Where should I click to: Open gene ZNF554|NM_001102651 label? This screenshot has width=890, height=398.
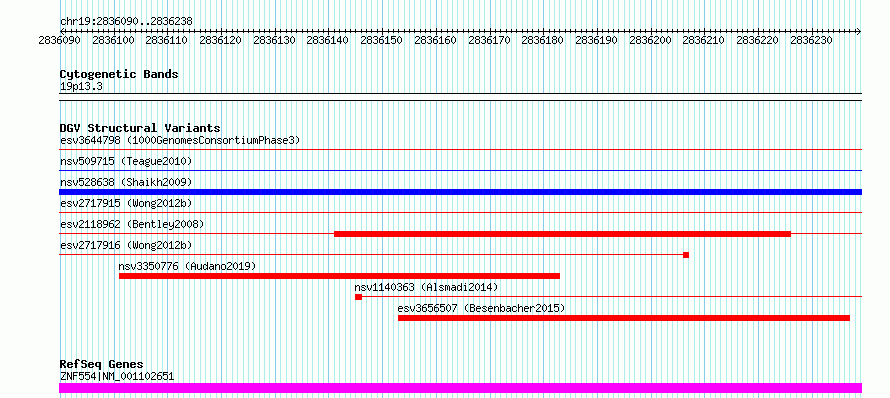[x=117, y=376]
